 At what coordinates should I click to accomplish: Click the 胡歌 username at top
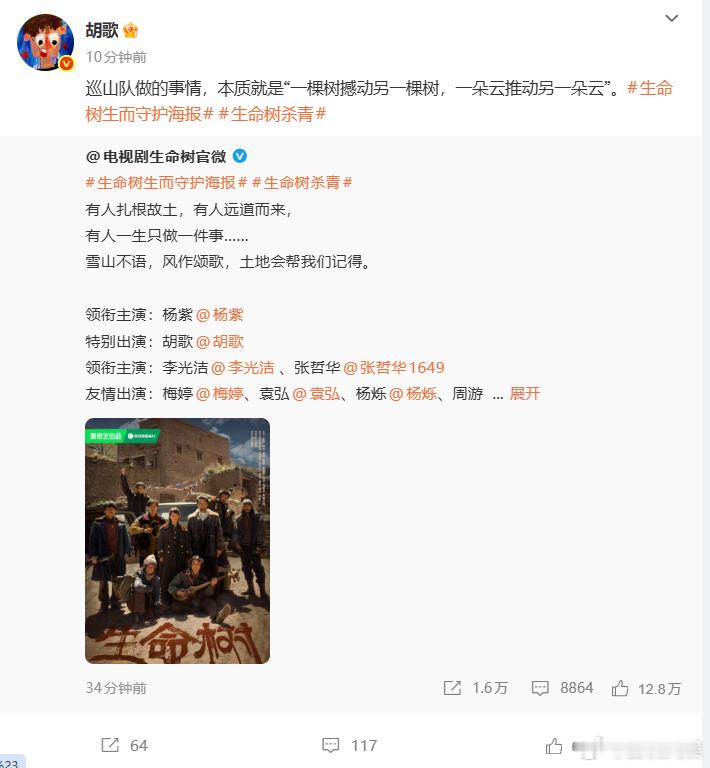tap(102, 30)
